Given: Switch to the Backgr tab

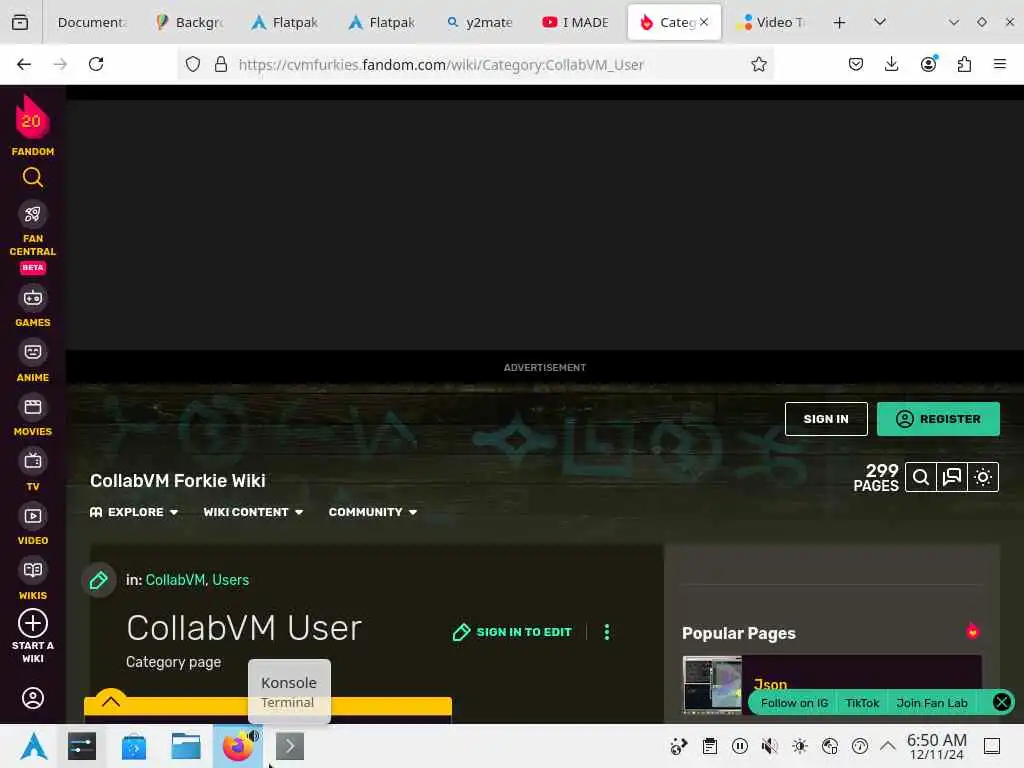Looking at the screenshot, I should [x=191, y=22].
